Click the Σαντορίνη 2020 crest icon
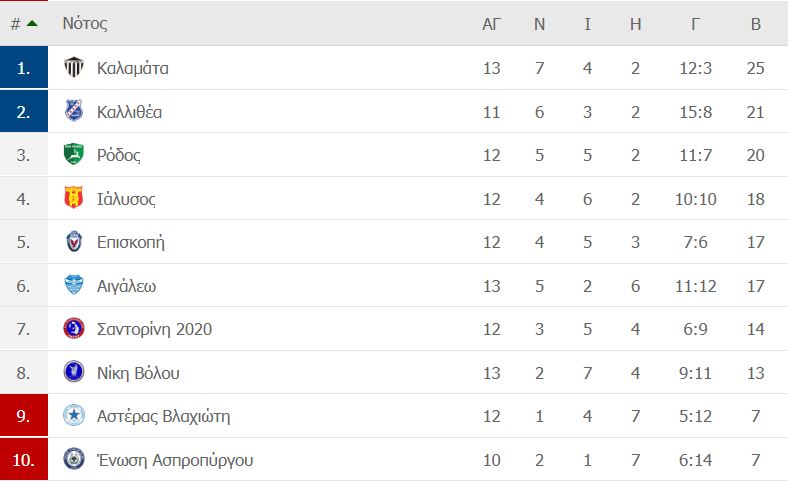Image resolution: width=788 pixels, height=482 pixels. [74, 329]
